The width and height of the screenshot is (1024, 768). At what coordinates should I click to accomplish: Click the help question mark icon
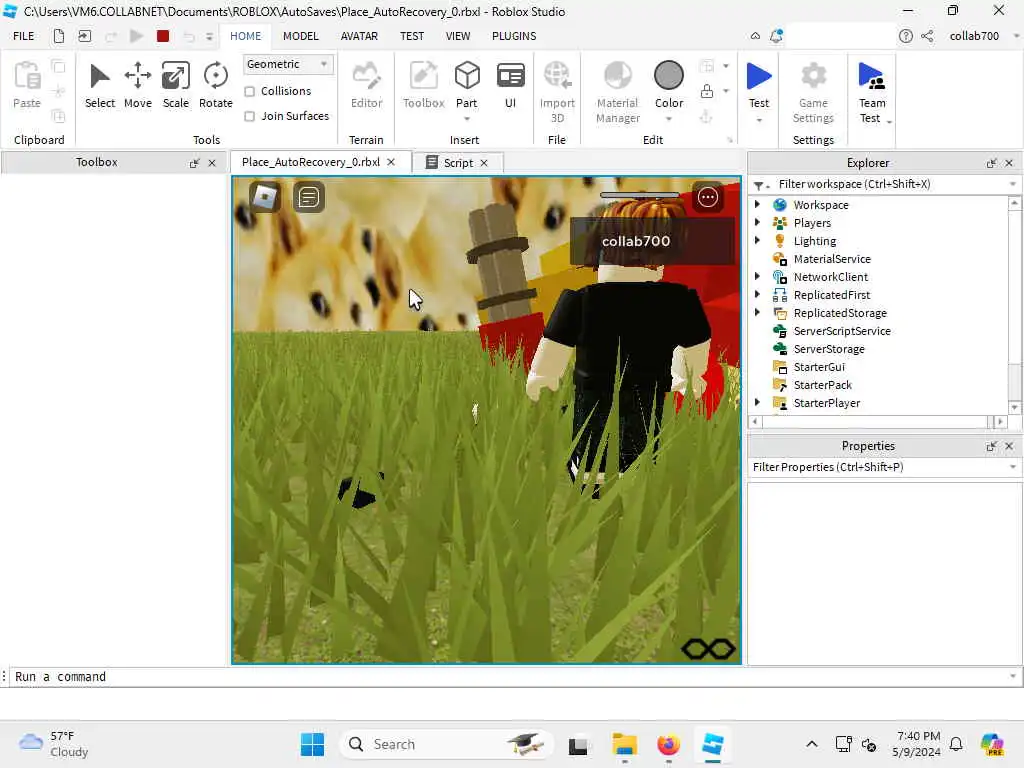pyautogui.click(x=905, y=36)
